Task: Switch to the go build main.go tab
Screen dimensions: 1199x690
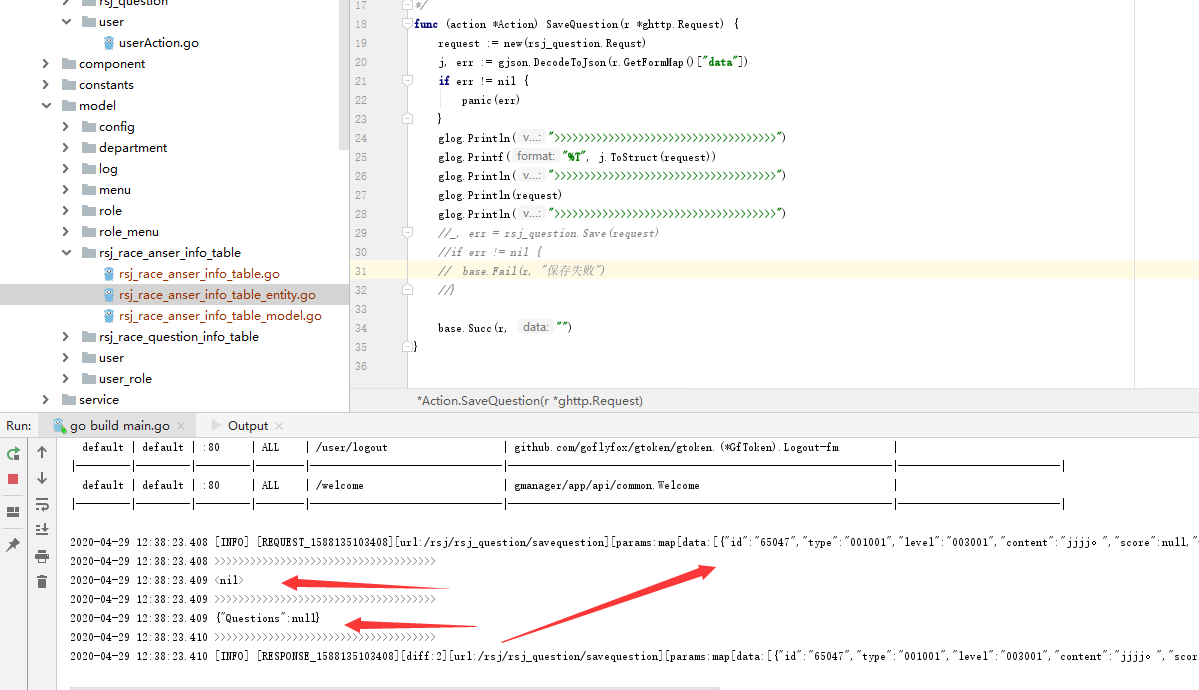Action: pyautogui.click(x=119, y=425)
